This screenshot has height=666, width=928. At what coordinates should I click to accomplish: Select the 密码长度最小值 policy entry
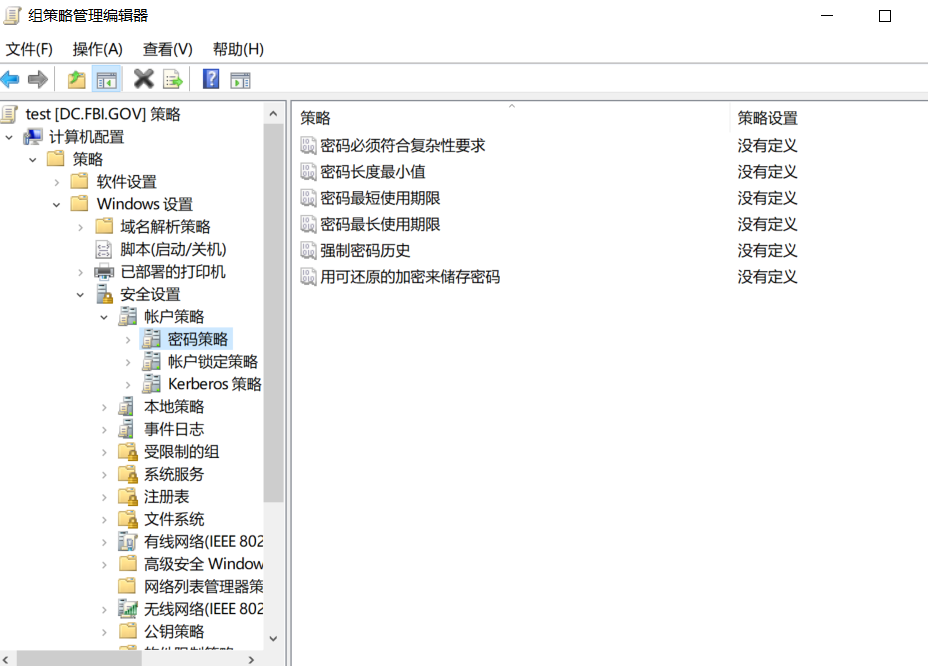click(372, 172)
